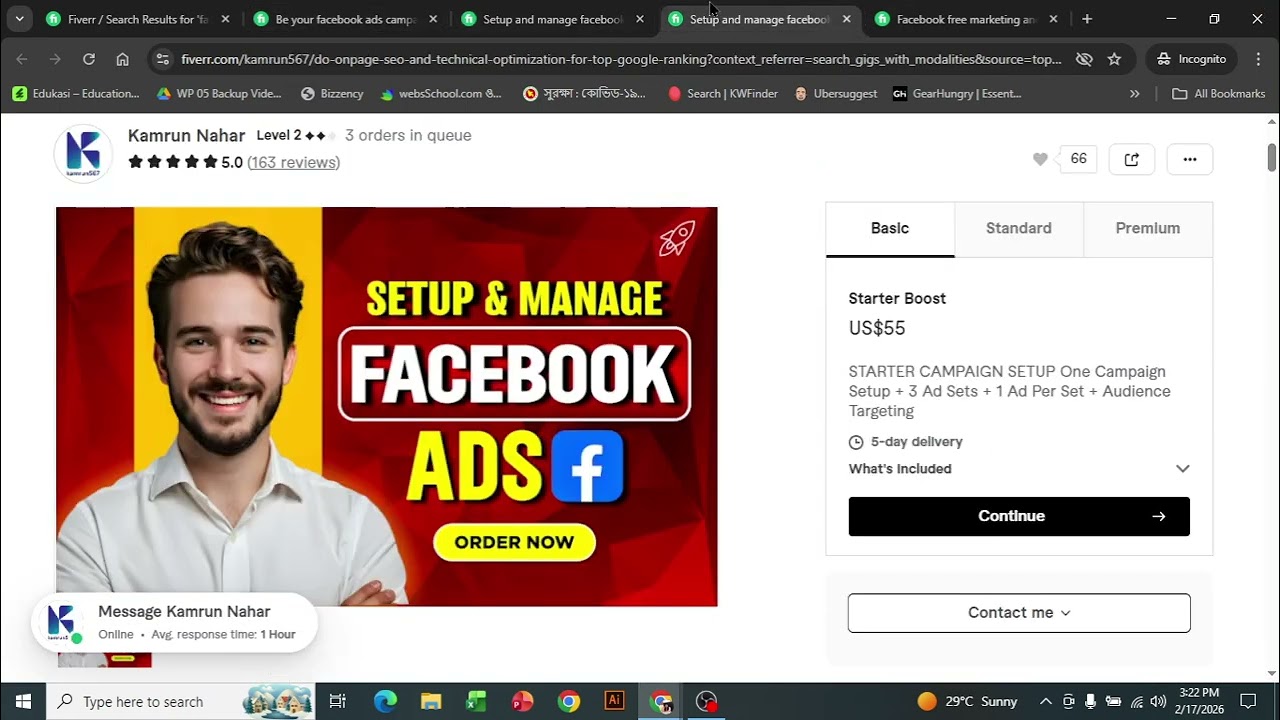Launch Microsoft Edge from the taskbar
This screenshot has height=720, width=1280.
pos(385,701)
